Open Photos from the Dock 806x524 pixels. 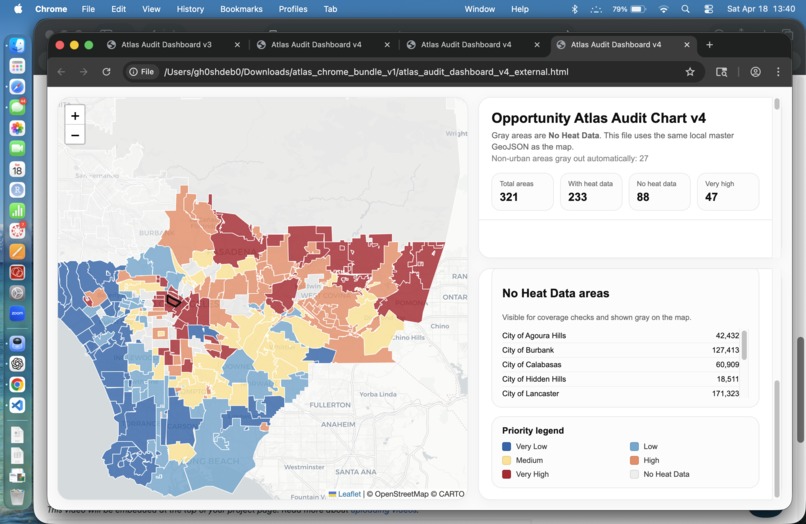[x=17, y=128]
